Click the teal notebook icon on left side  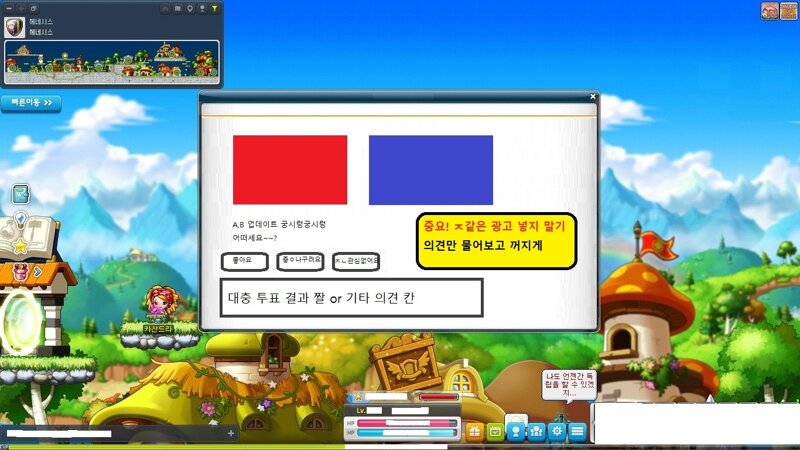pyautogui.click(x=21, y=194)
